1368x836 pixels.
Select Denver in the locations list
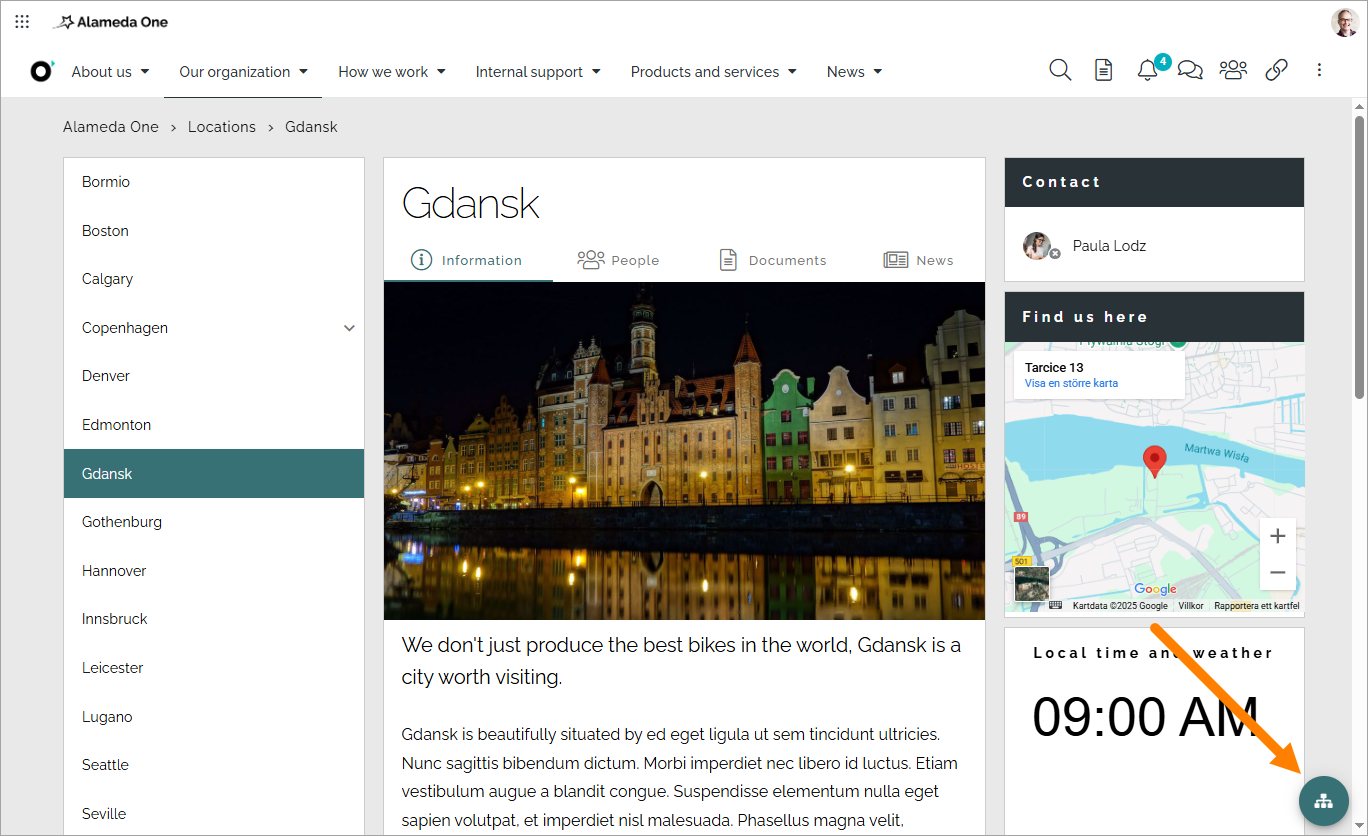214,376
